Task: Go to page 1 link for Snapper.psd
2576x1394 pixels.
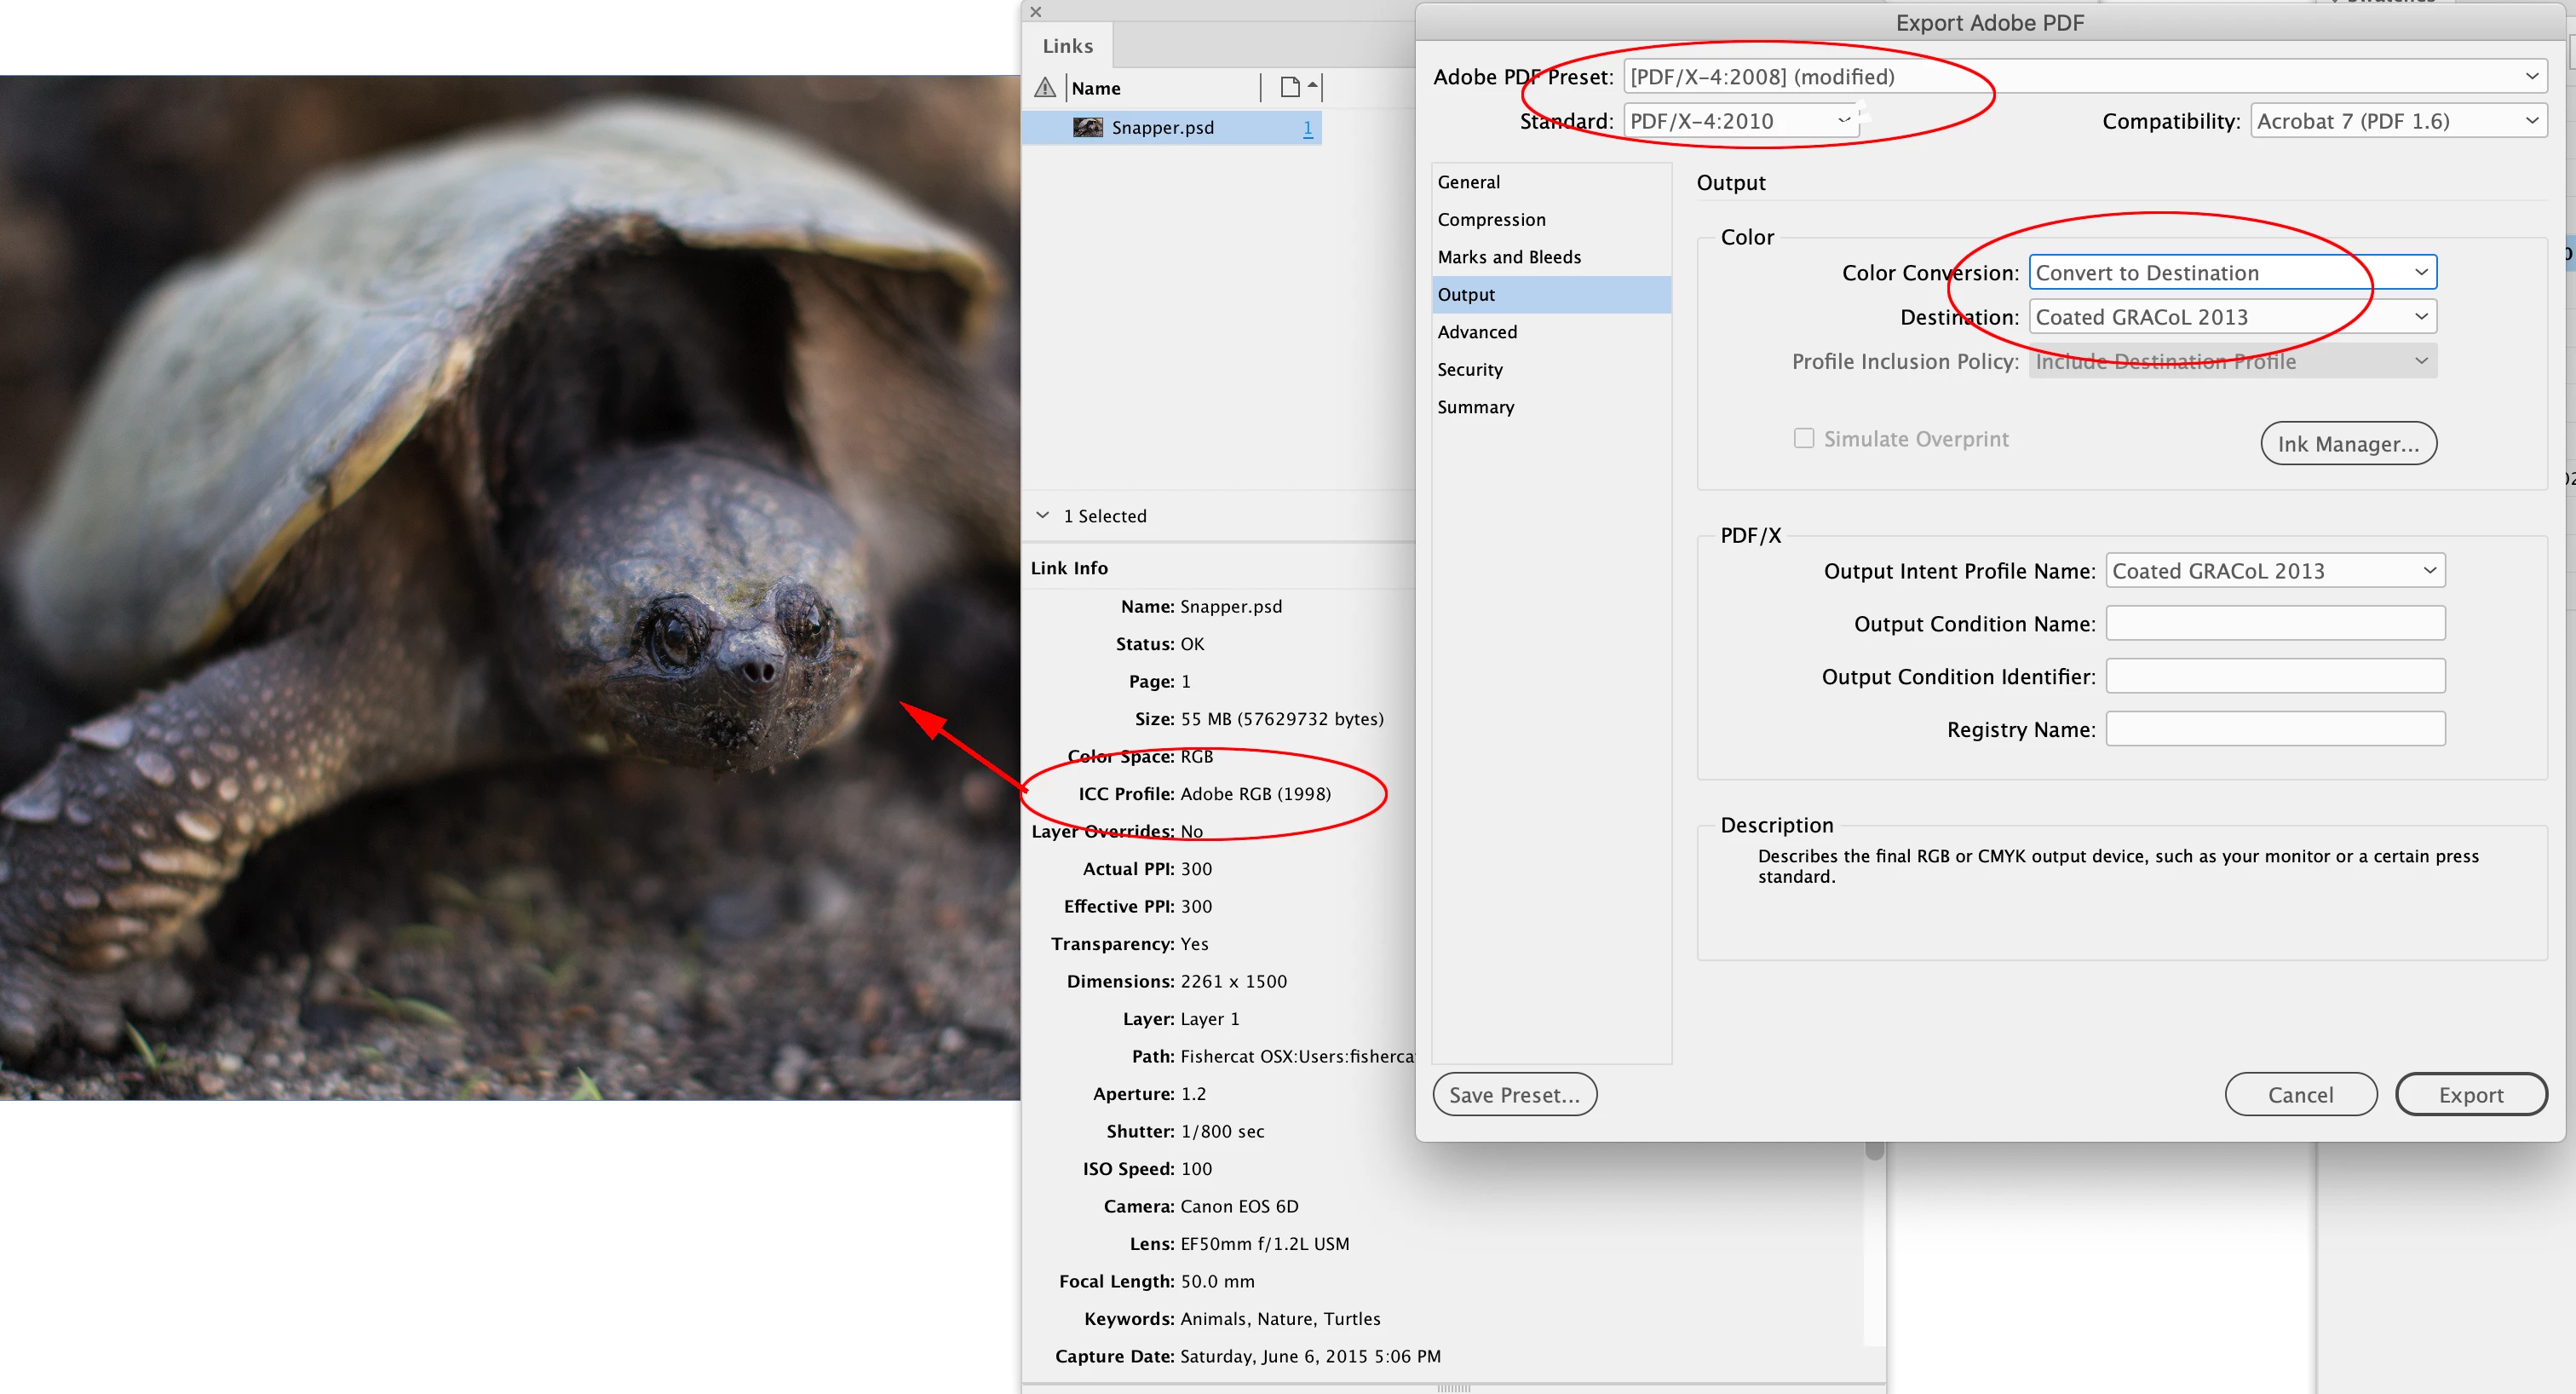Action: (1307, 127)
